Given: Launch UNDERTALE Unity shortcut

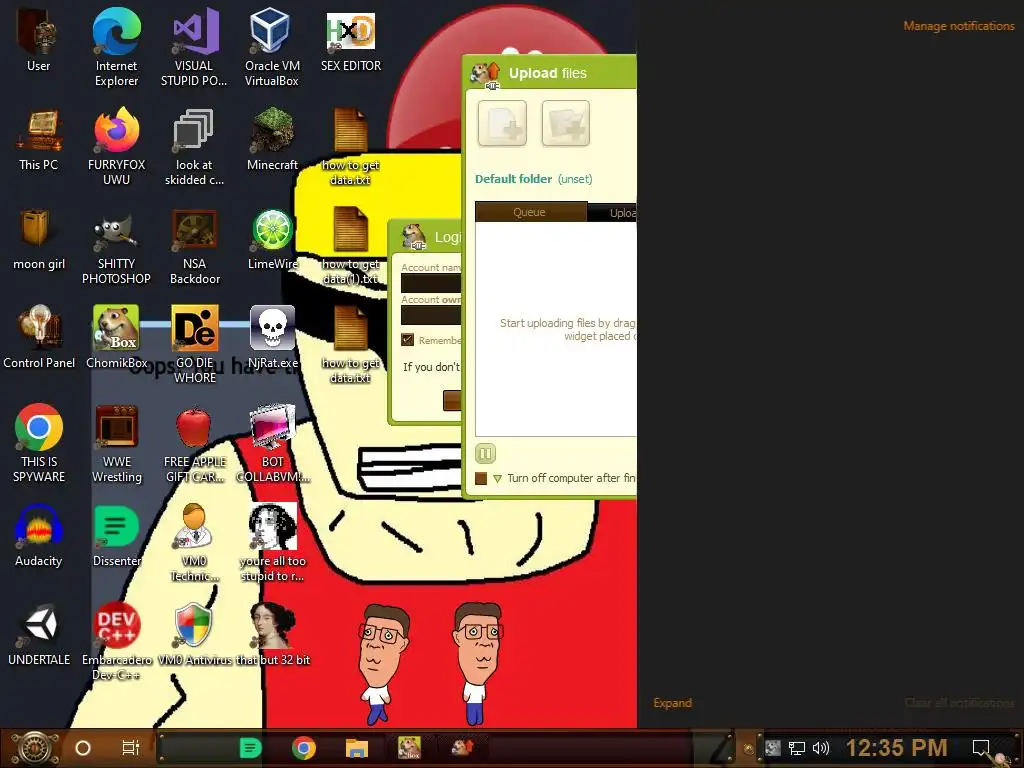Looking at the screenshot, I should click(x=38, y=635).
